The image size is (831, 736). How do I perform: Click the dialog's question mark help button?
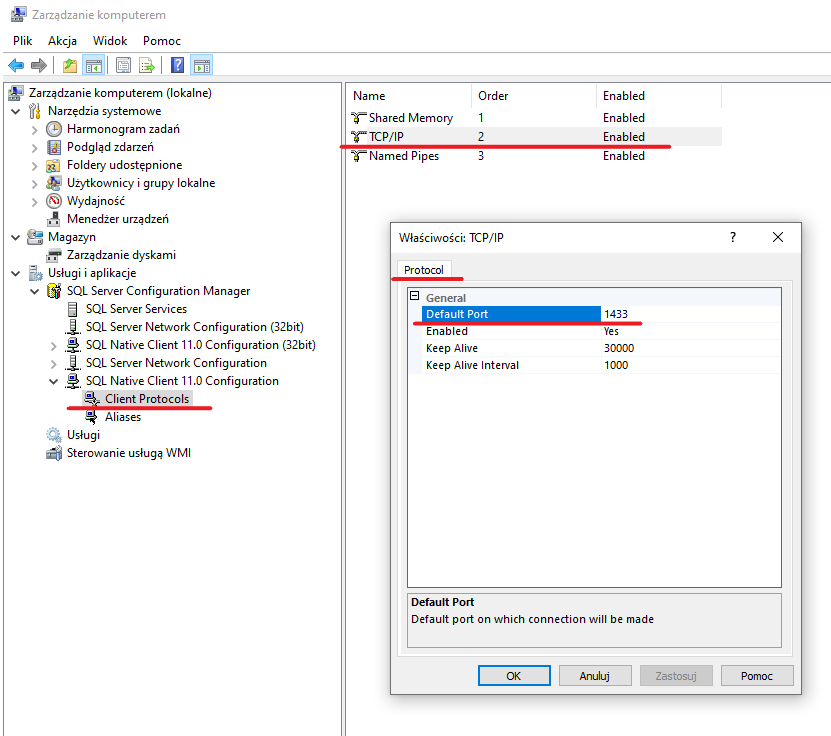(x=733, y=237)
